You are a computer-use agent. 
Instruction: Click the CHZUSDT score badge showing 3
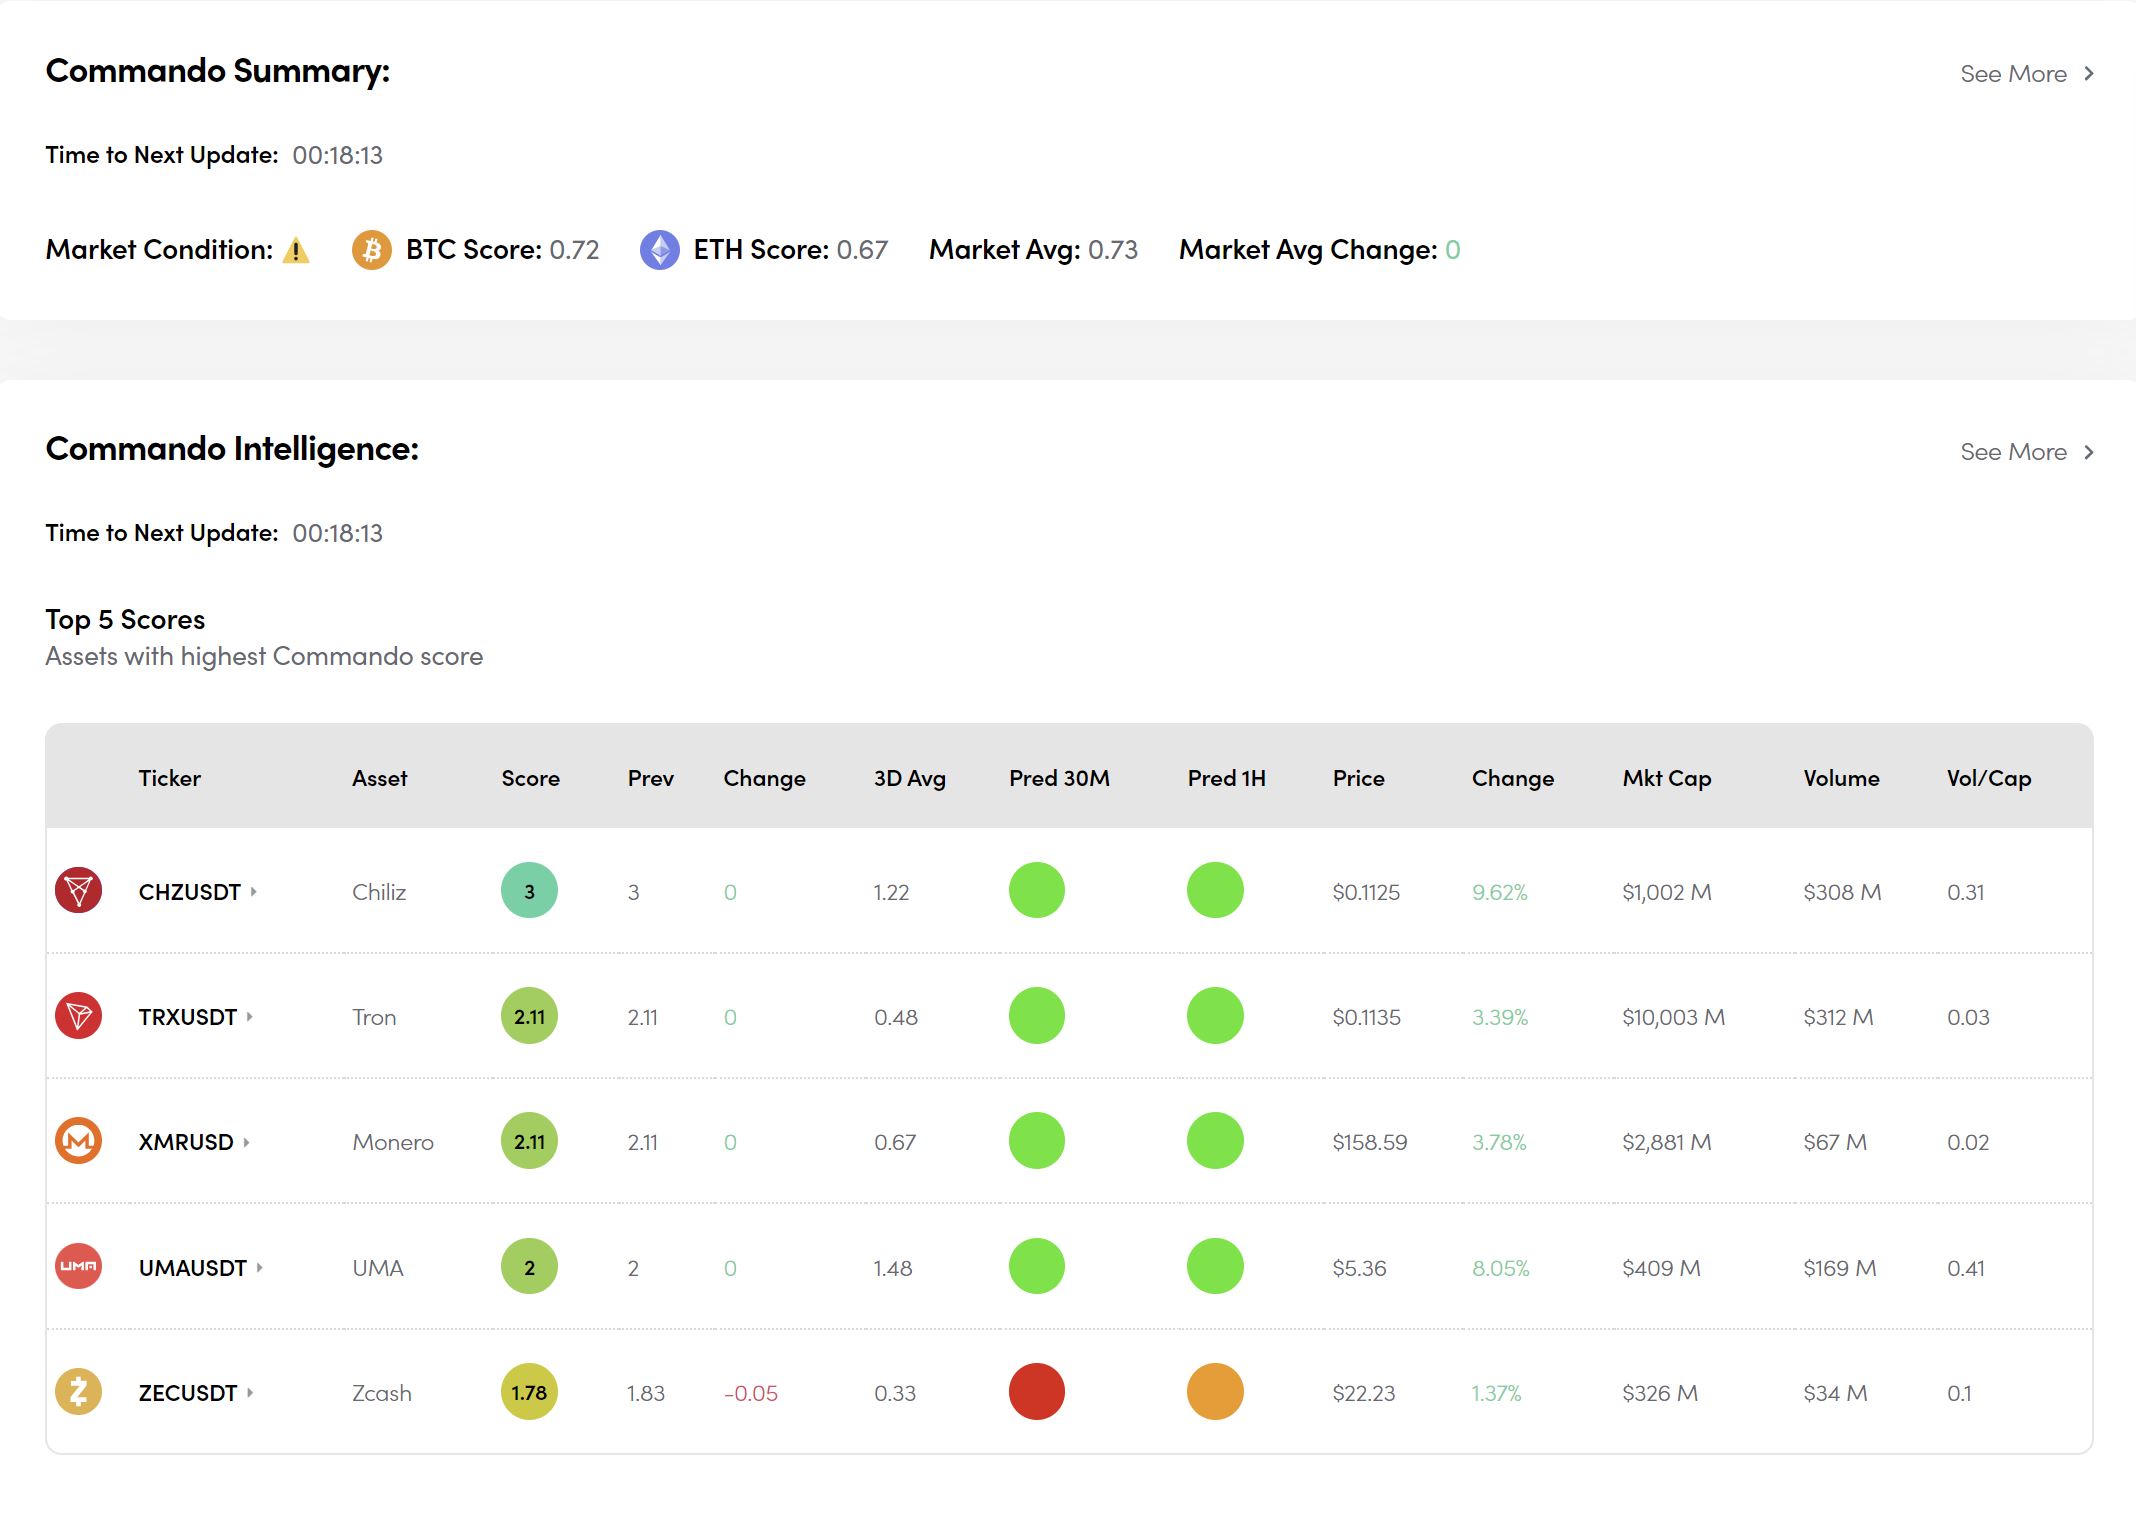(529, 891)
